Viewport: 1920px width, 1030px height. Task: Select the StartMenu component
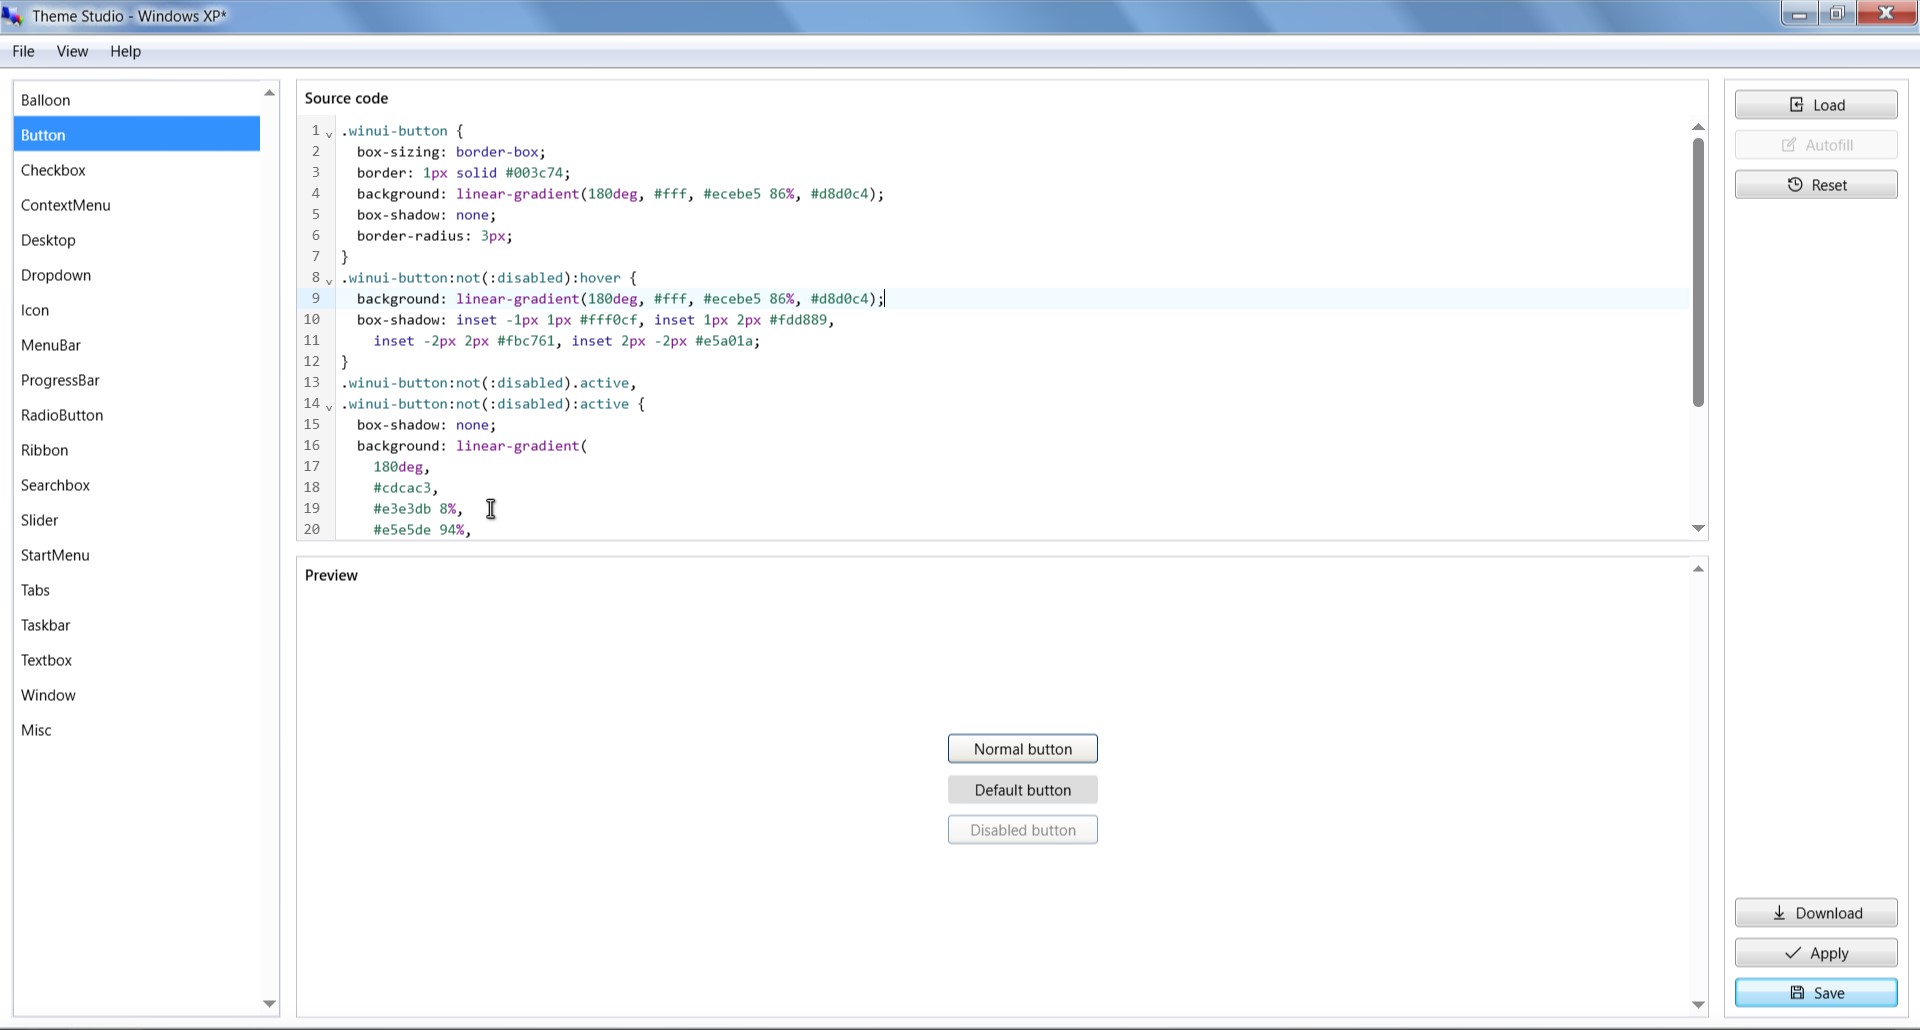[x=55, y=555]
